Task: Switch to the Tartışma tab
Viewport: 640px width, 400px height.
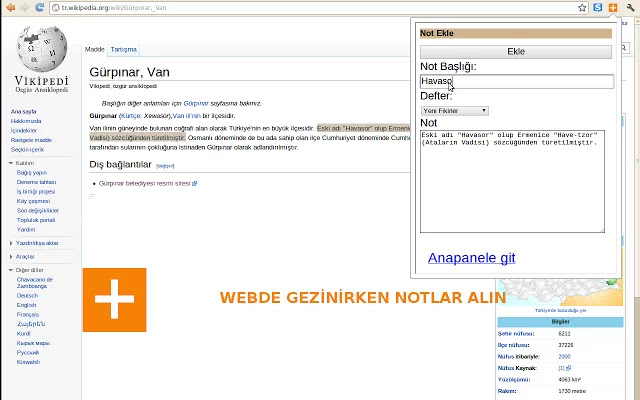Action: coord(123,49)
